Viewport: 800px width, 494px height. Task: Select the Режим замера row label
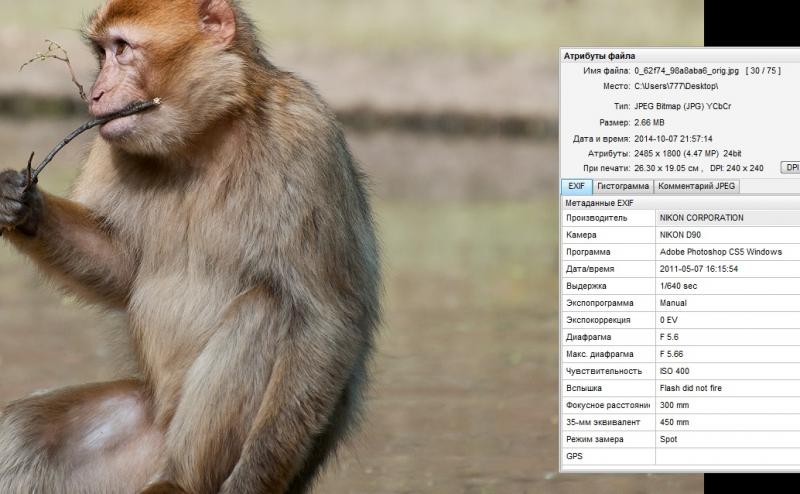(594, 439)
